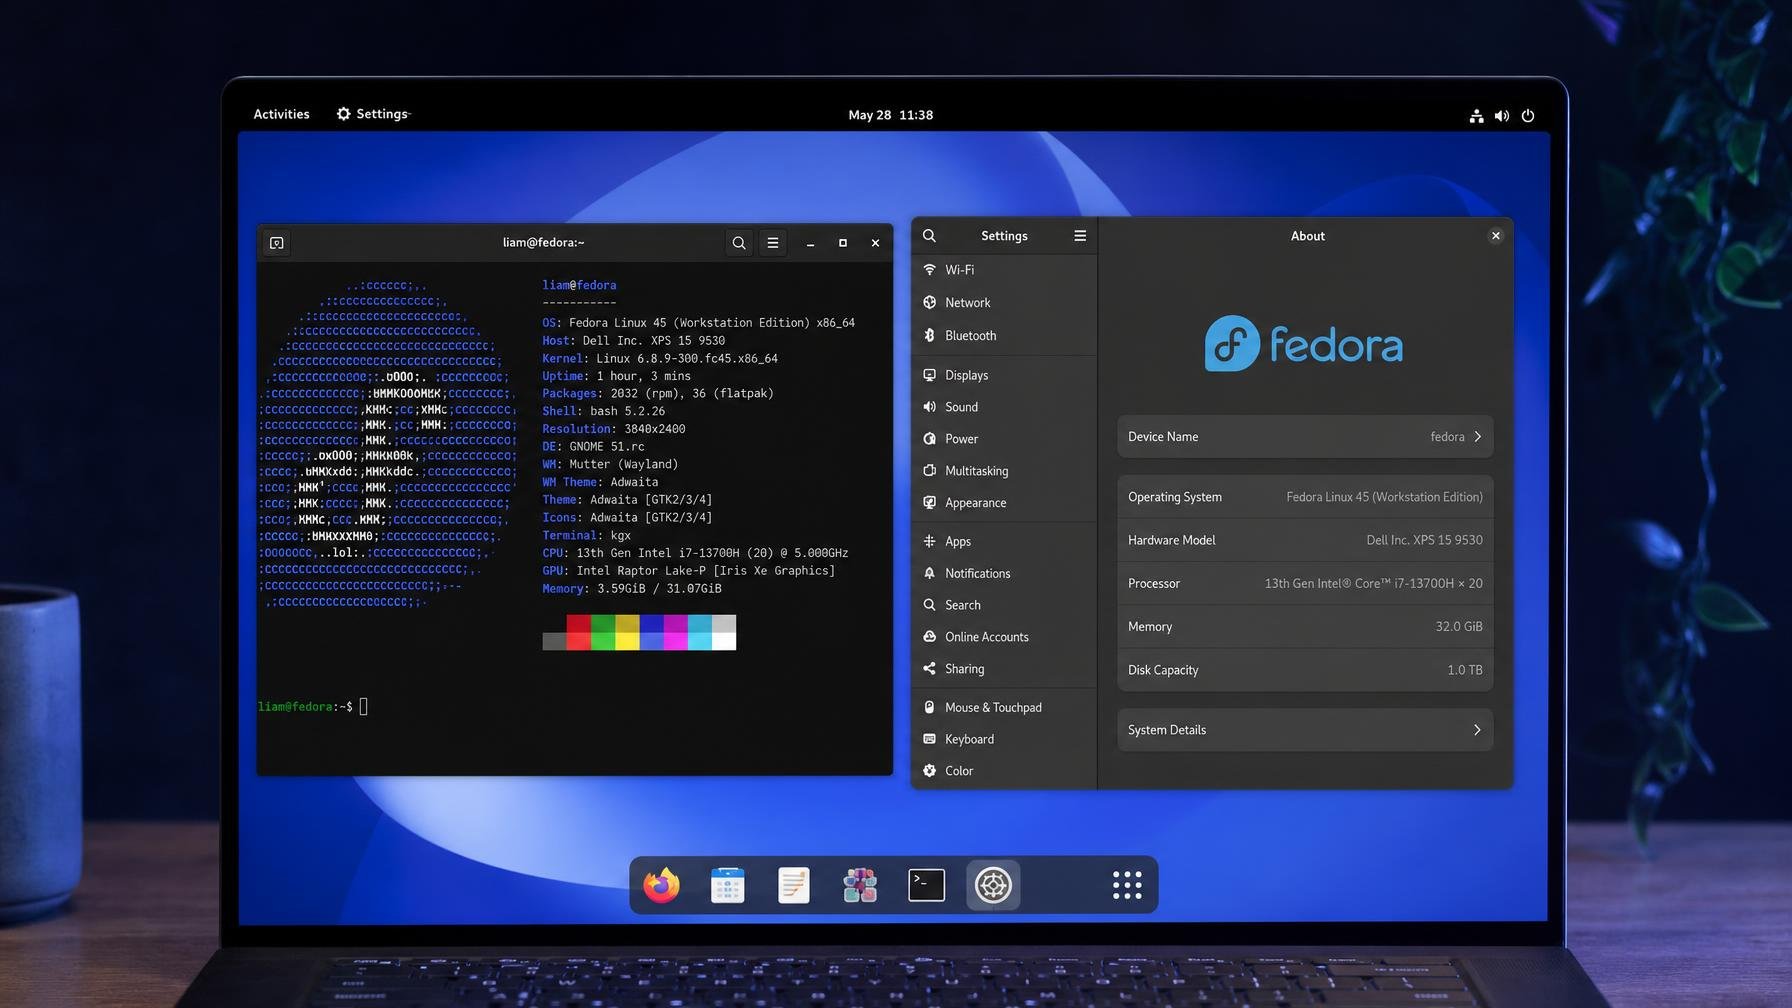The width and height of the screenshot is (1792, 1008).
Task: Click the Settings gear in dock
Action: 993,885
